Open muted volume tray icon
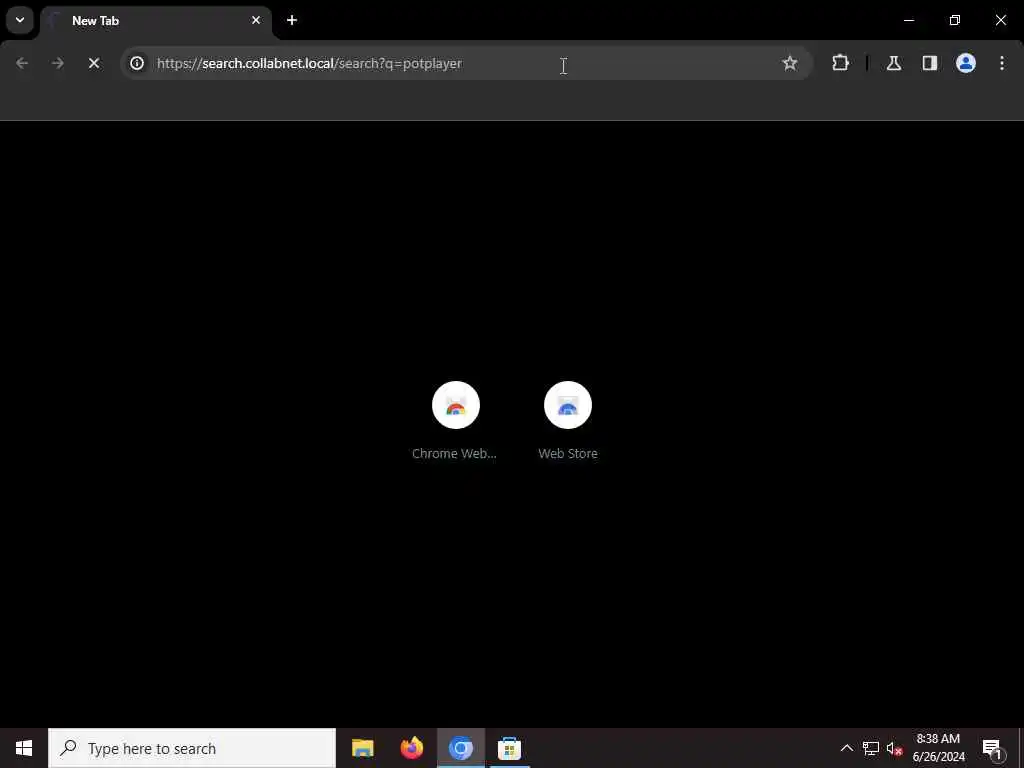Screen dimensions: 1024x768 (x=894, y=748)
